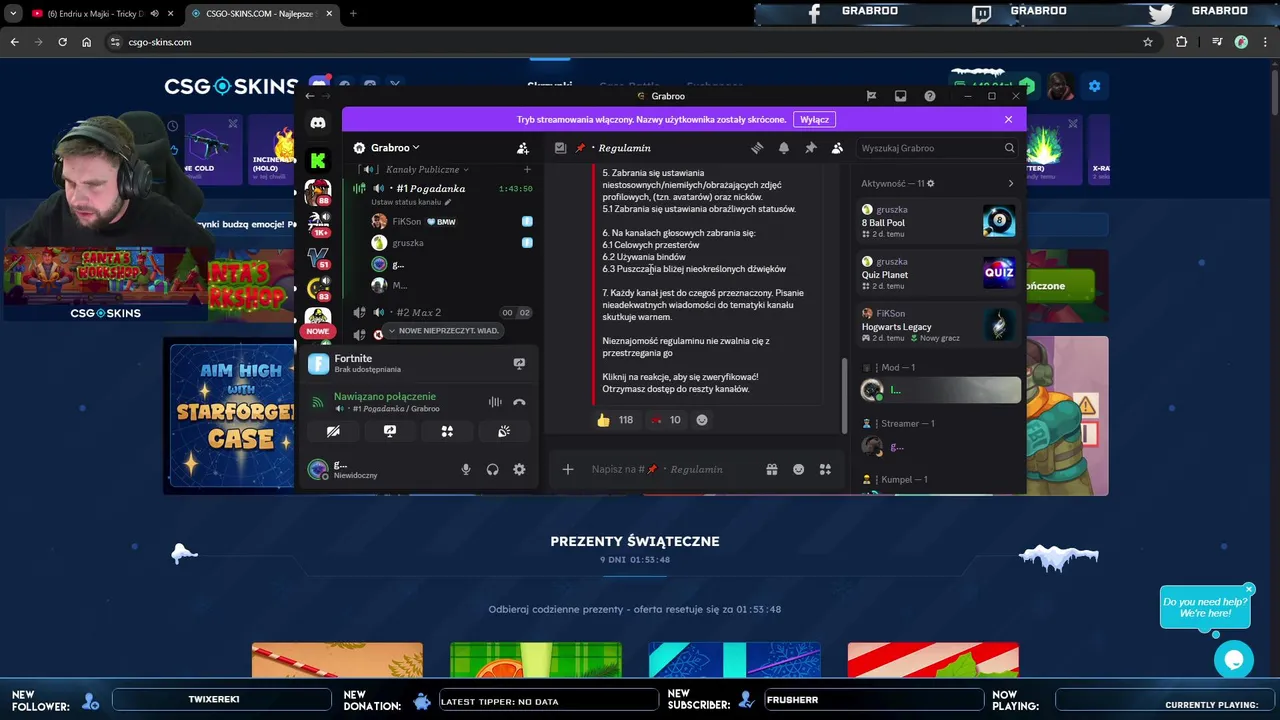The width and height of the screenshot is (1280, 720).
Task: Open the gift icon in the message bar
Action: tap(772, 469)
